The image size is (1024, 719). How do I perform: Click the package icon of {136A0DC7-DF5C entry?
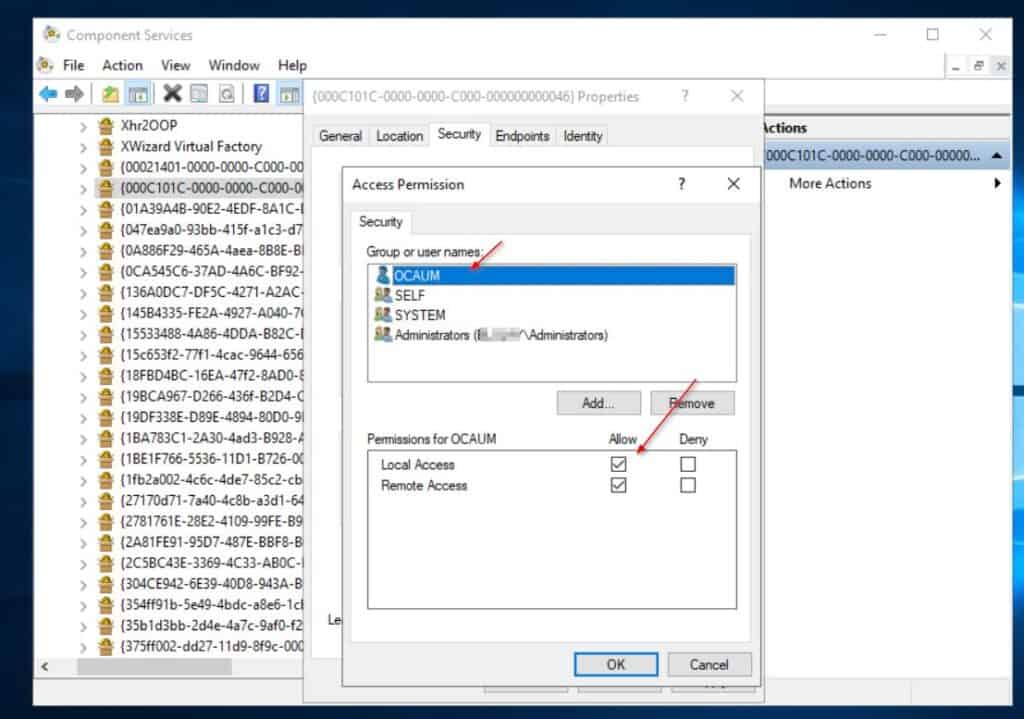point(106,292)
